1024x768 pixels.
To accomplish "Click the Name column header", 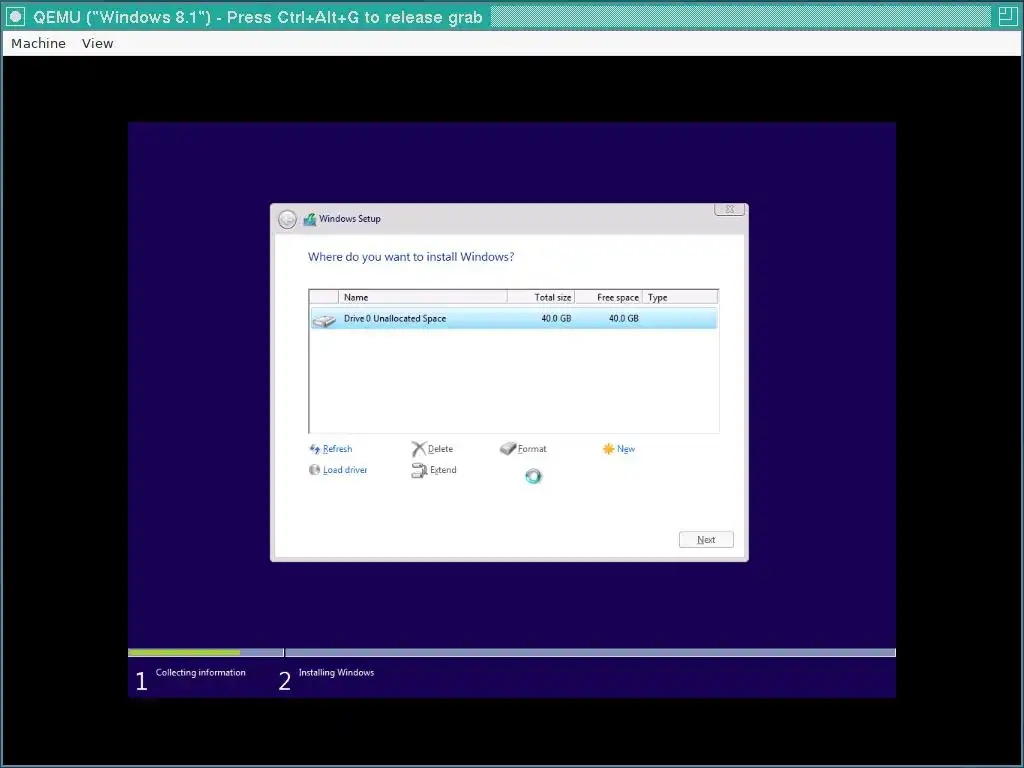I will tap(423, 297).
